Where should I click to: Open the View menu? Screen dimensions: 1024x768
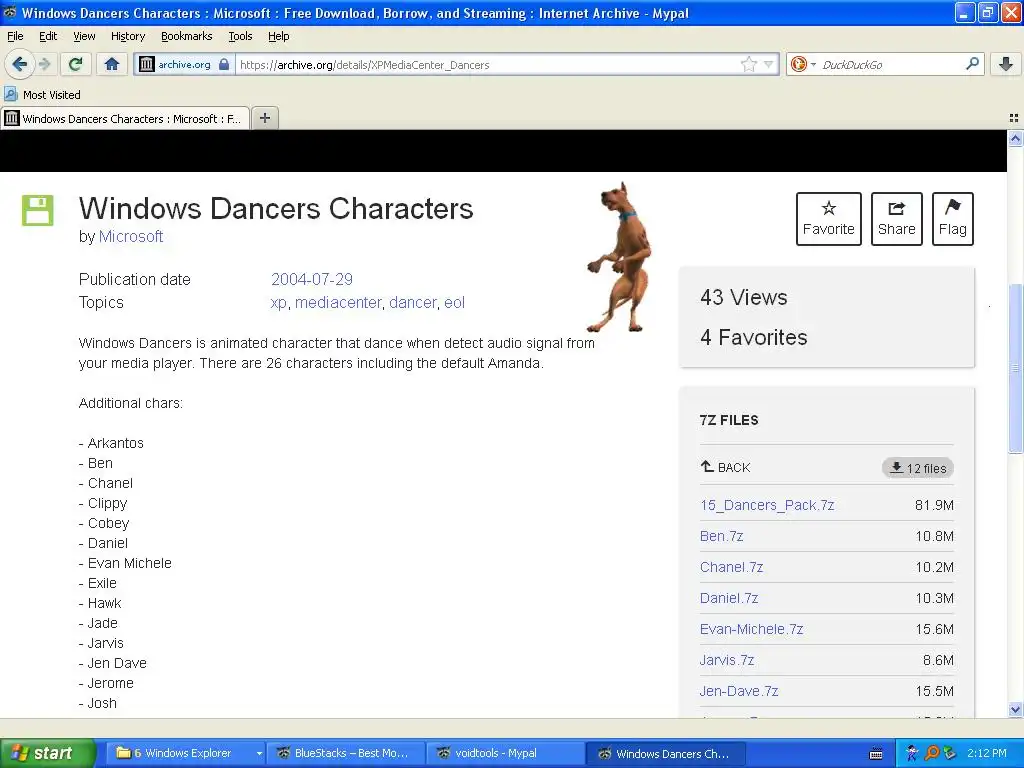84,36
